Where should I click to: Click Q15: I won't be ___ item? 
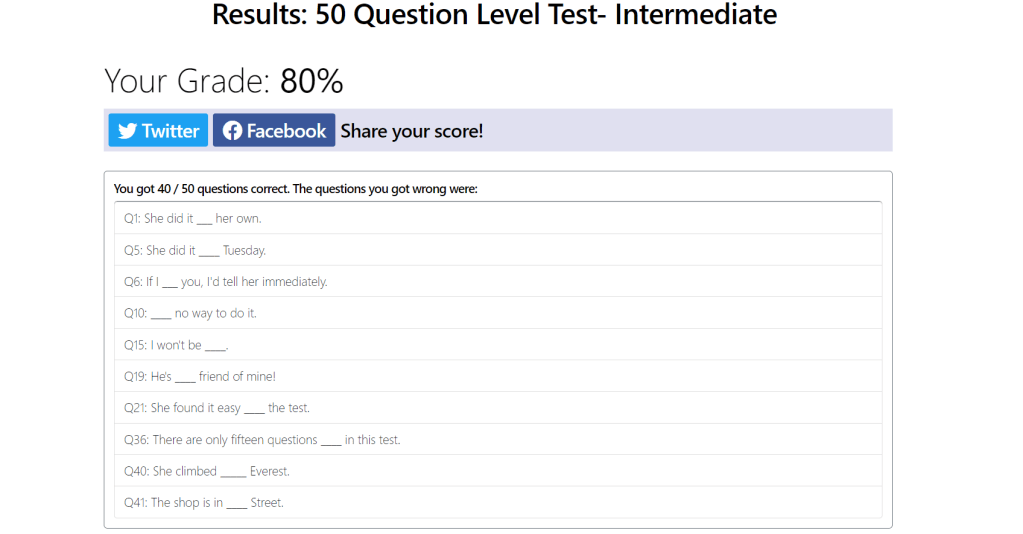(x=176, y=345)
